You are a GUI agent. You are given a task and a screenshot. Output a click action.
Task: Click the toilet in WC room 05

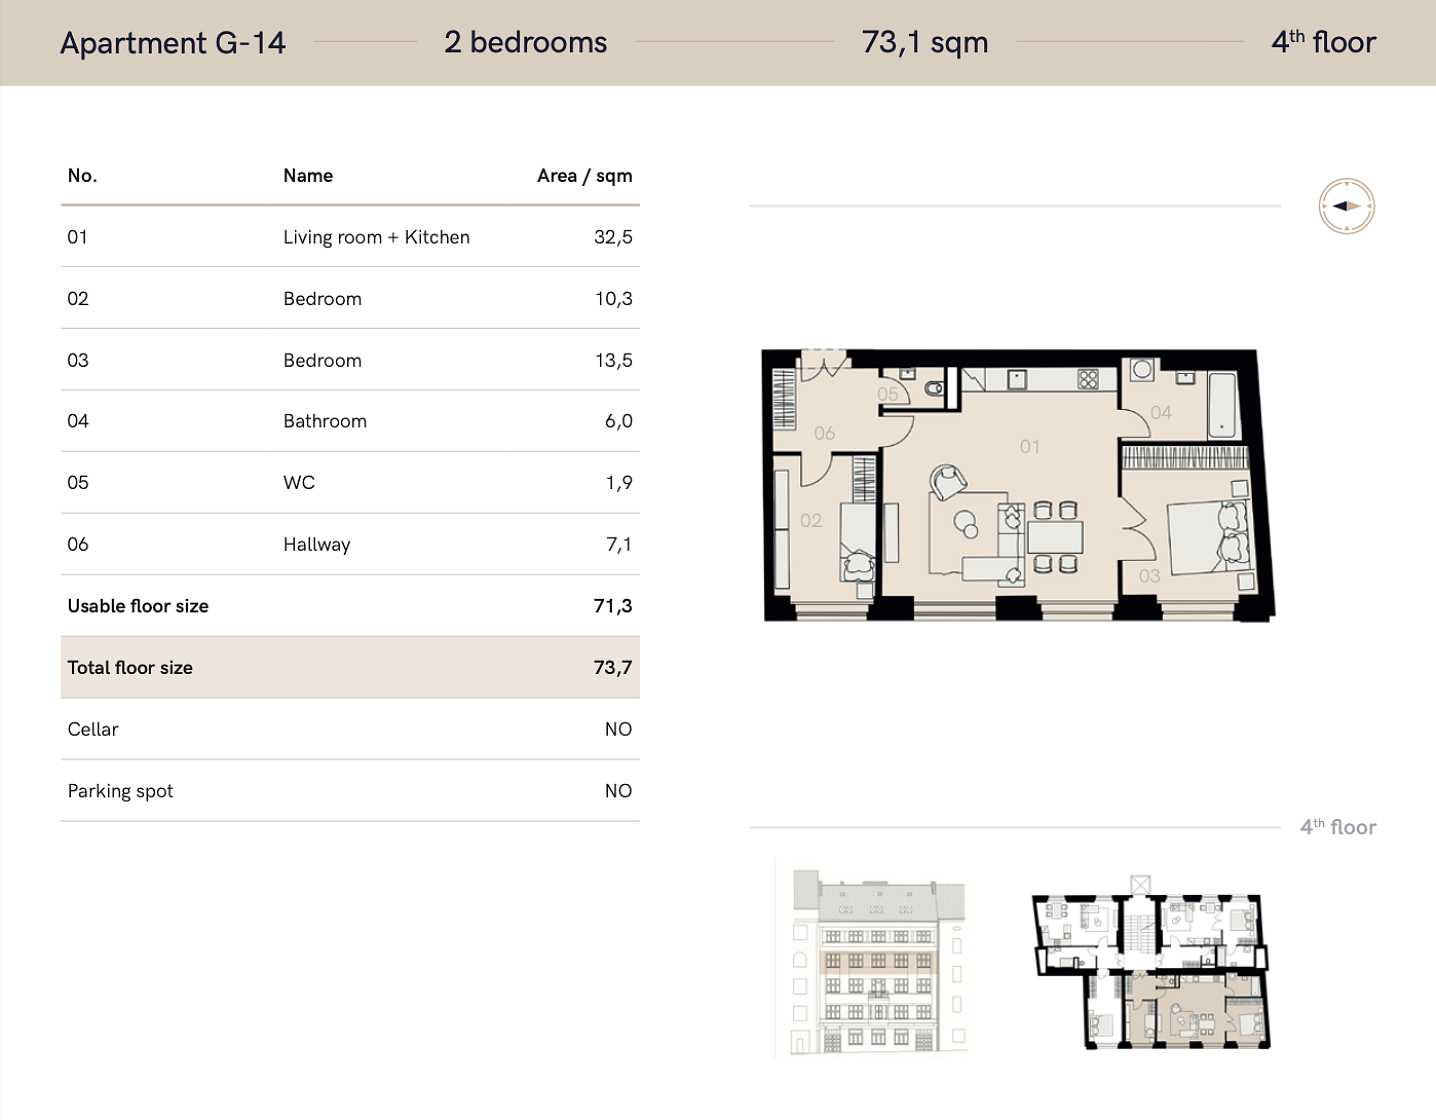click(x=934, y=388)
